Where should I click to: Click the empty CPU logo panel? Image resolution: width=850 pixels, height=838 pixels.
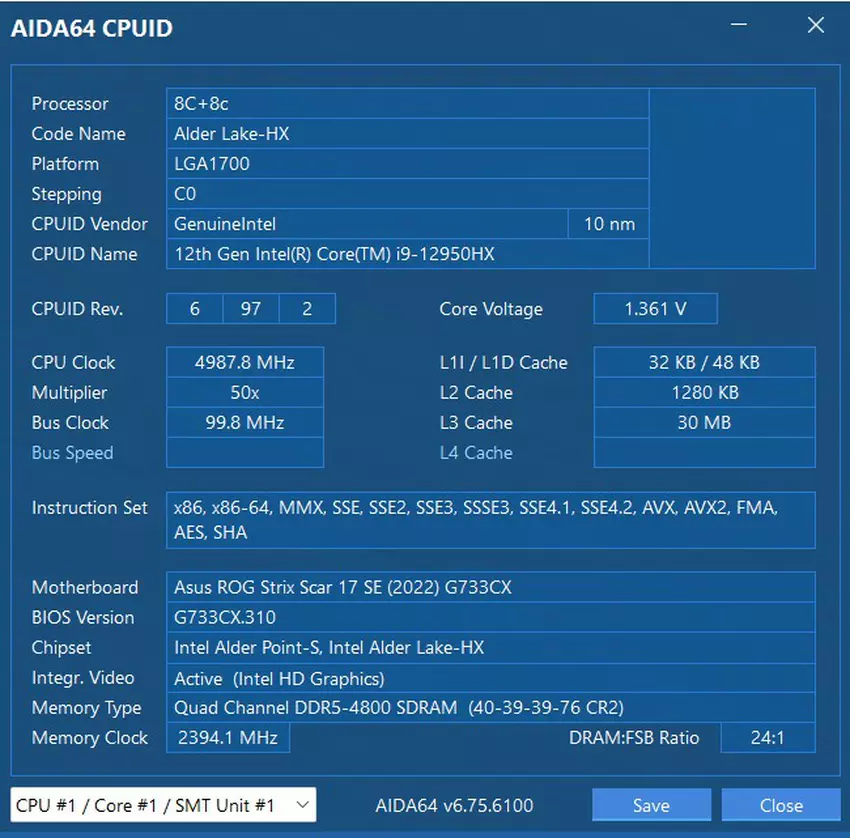click(732, 178)
